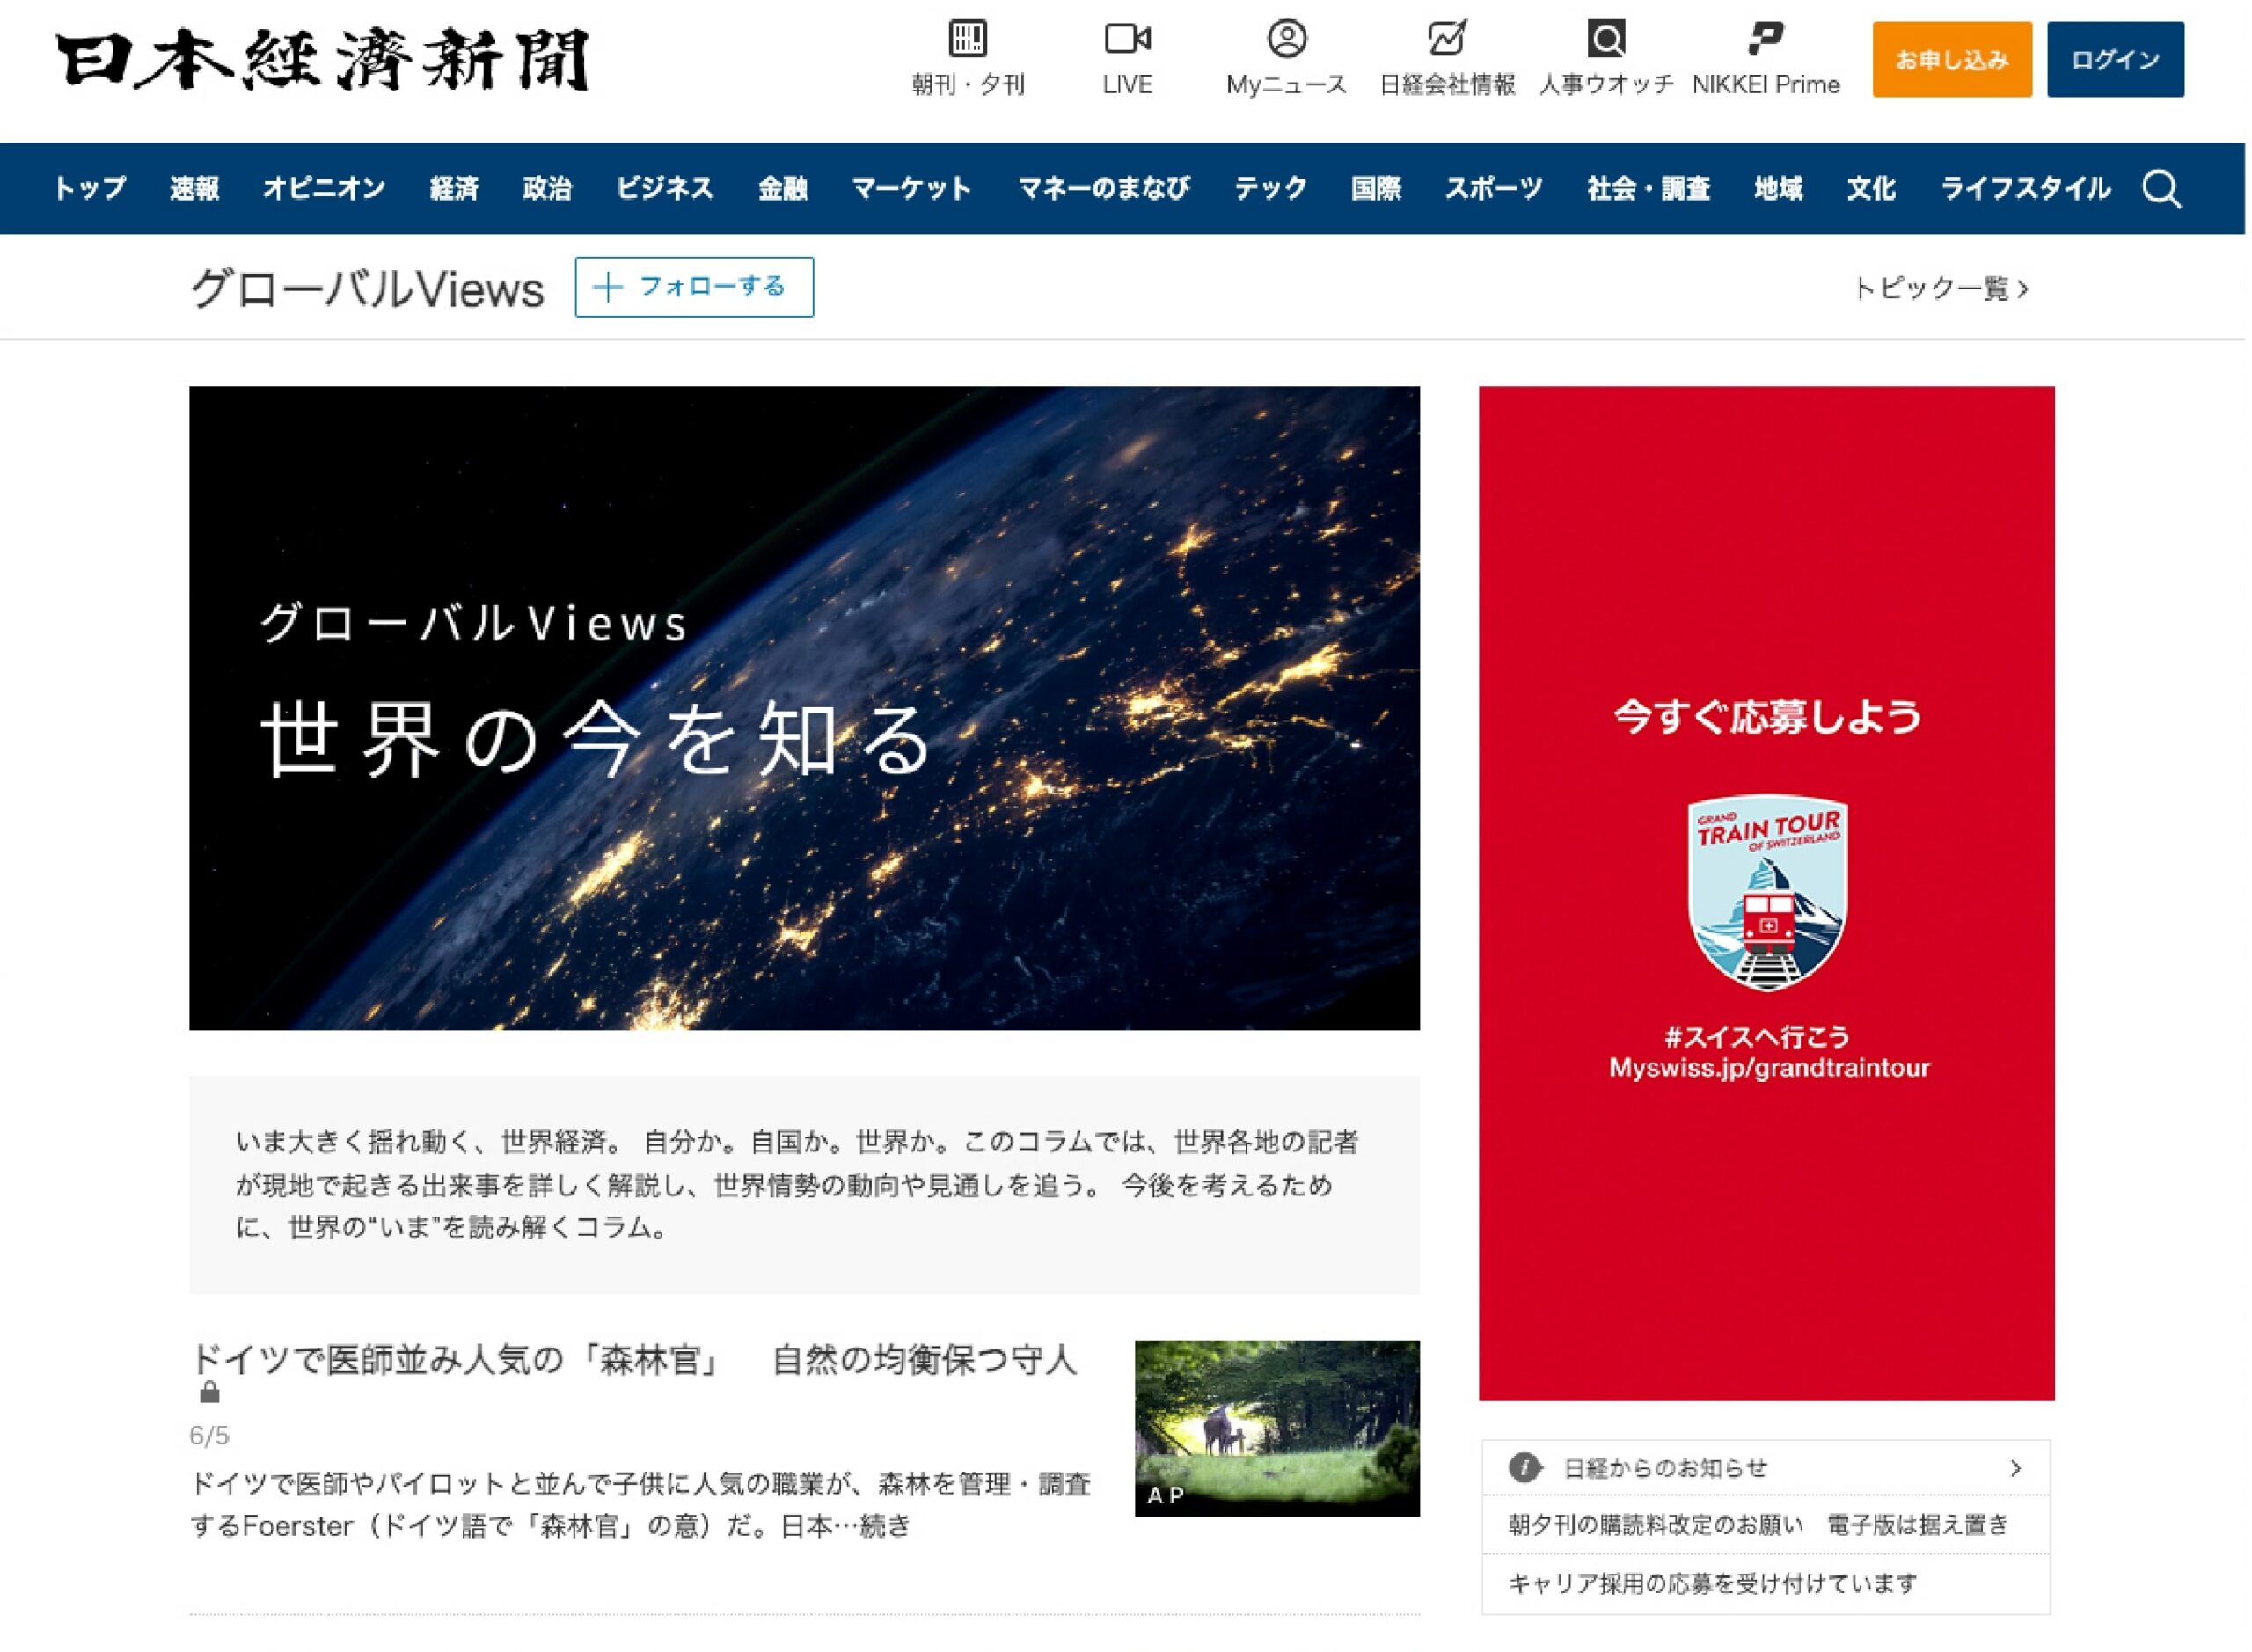Open the 日経会社情報 chart icon
This screenshot has width=2252, height=1652.
tap(1447, 39)
